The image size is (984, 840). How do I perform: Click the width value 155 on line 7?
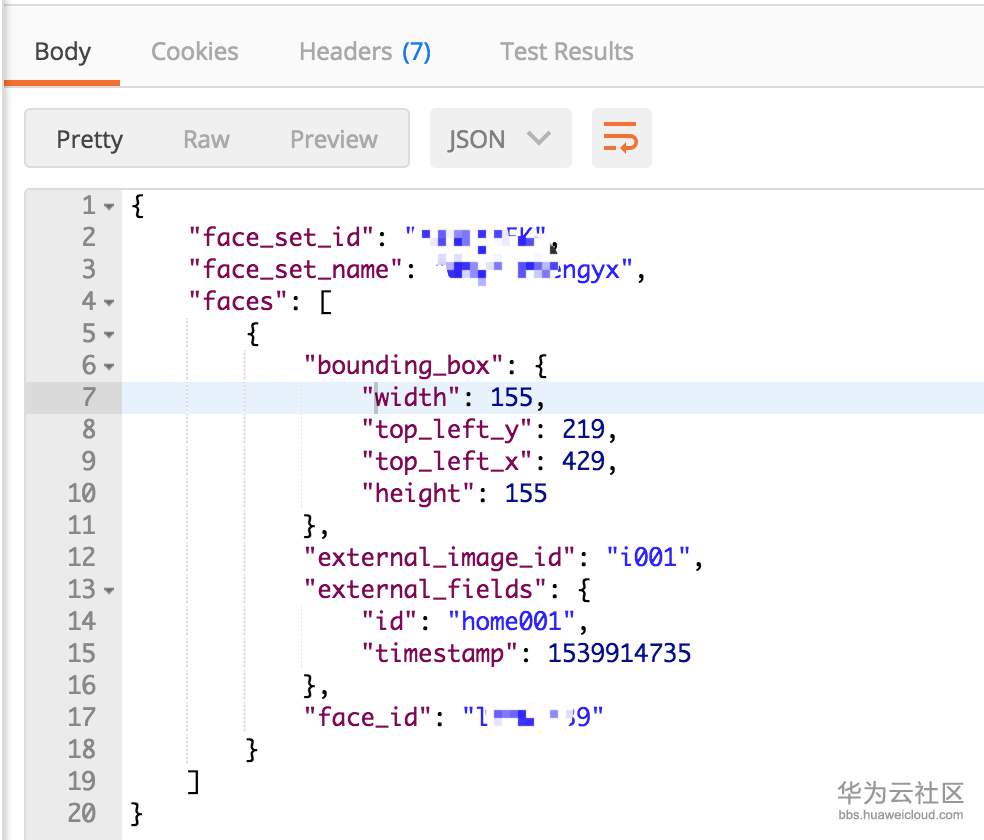[511, 398]
